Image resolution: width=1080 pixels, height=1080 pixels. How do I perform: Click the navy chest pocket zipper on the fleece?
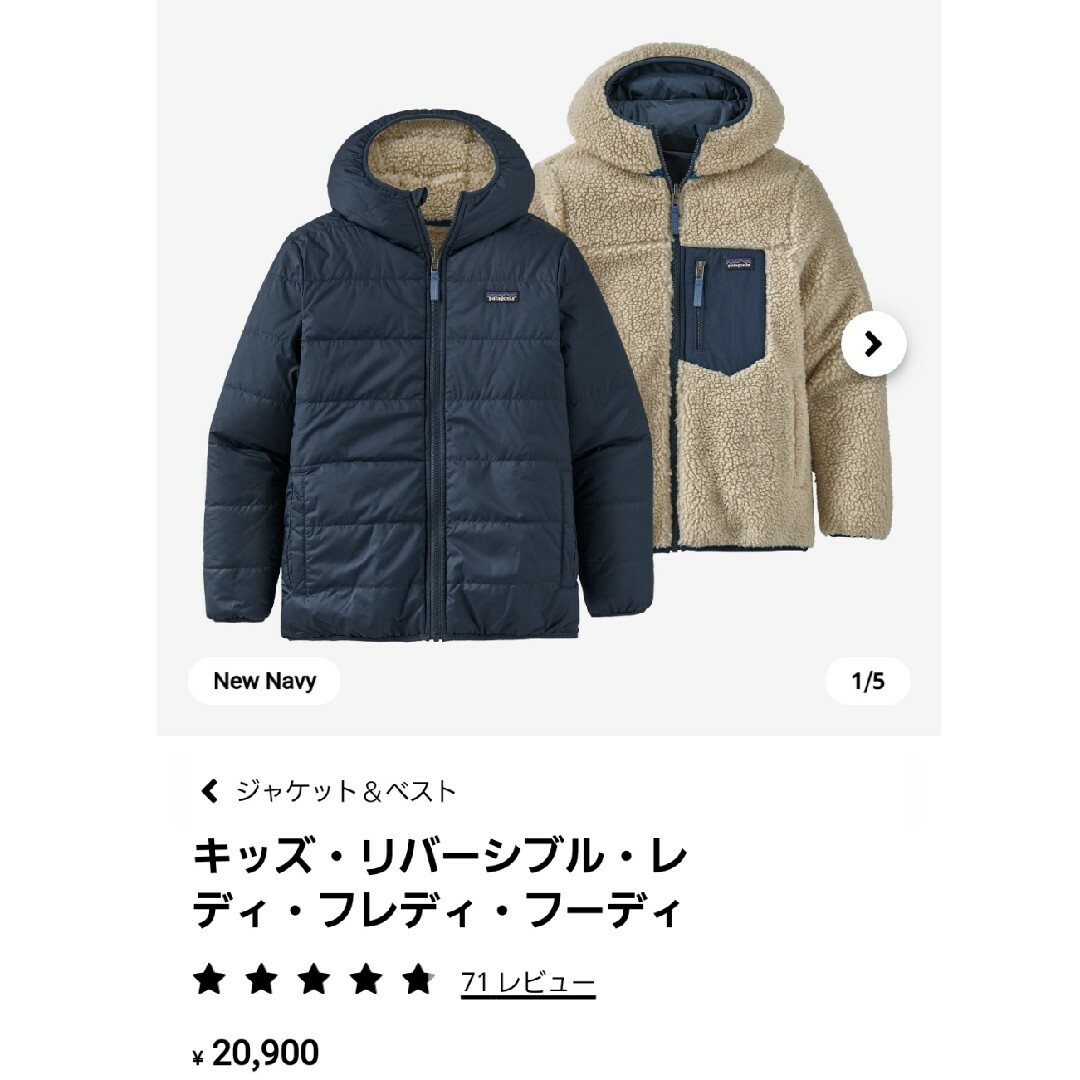pyautogui.click(x=700, y=304)
